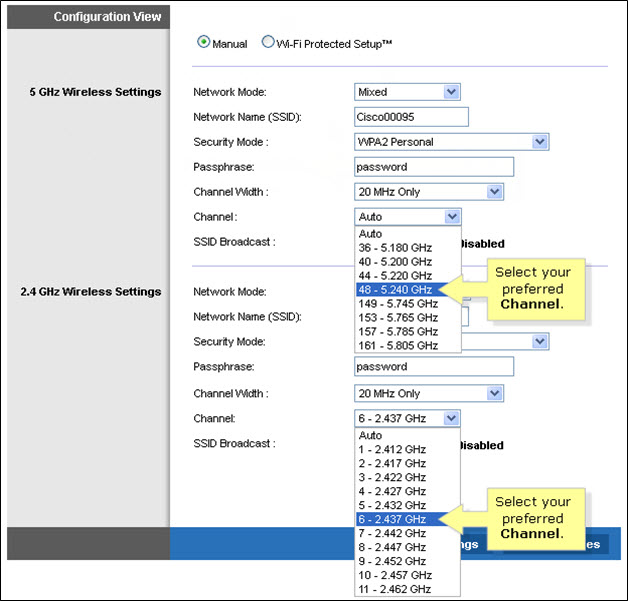
Task: Click the 2.4 GHz Passphrase input field
Action: pos(433,367)
